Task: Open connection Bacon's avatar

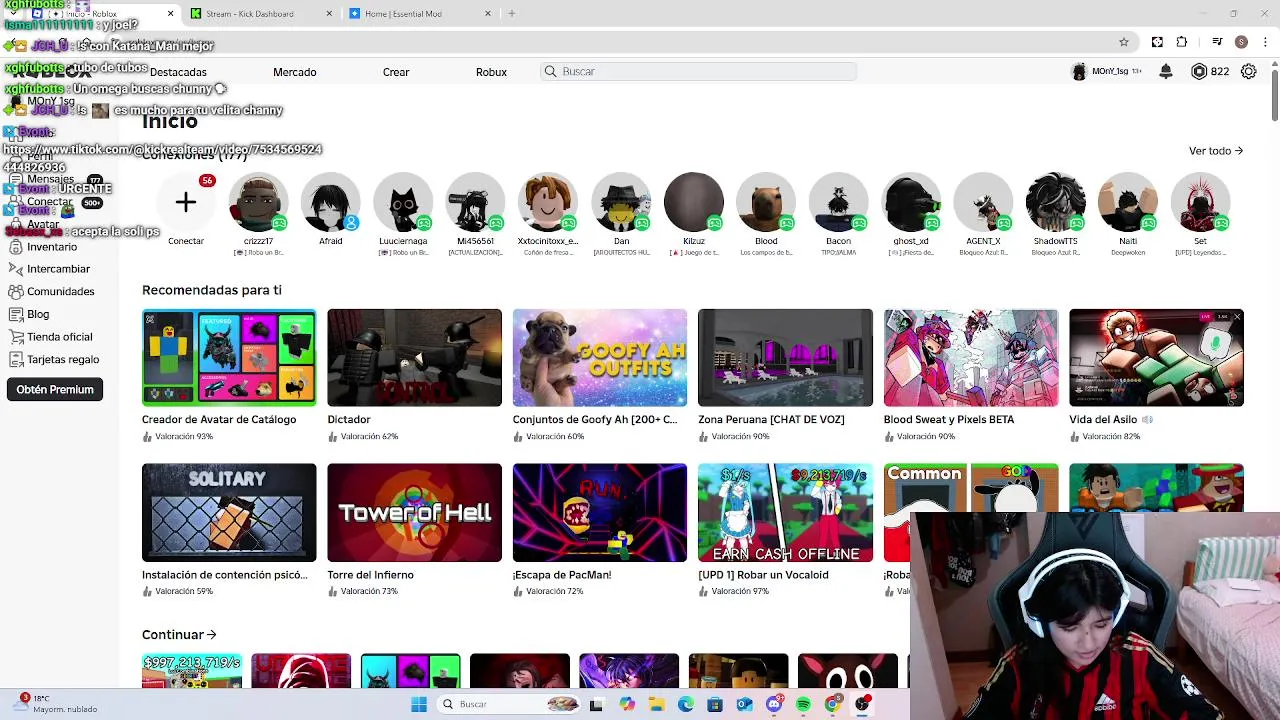Action: (838, 203)
